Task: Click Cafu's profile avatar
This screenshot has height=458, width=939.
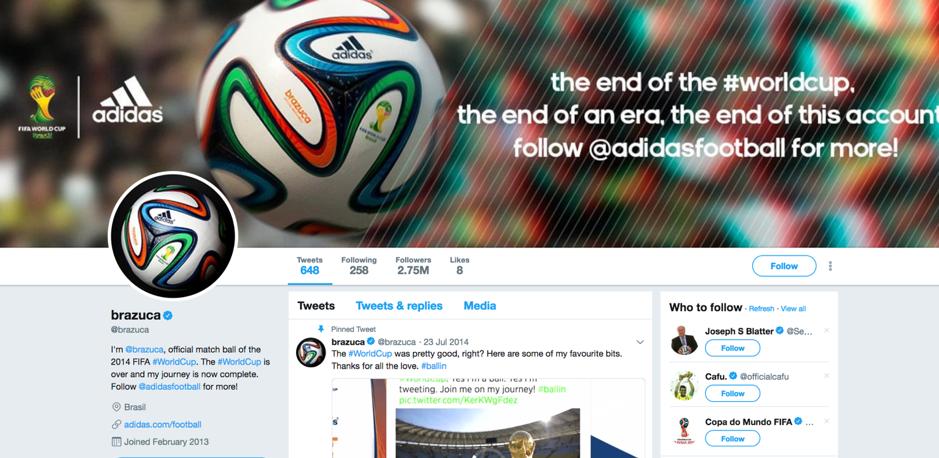Action: 684,386
